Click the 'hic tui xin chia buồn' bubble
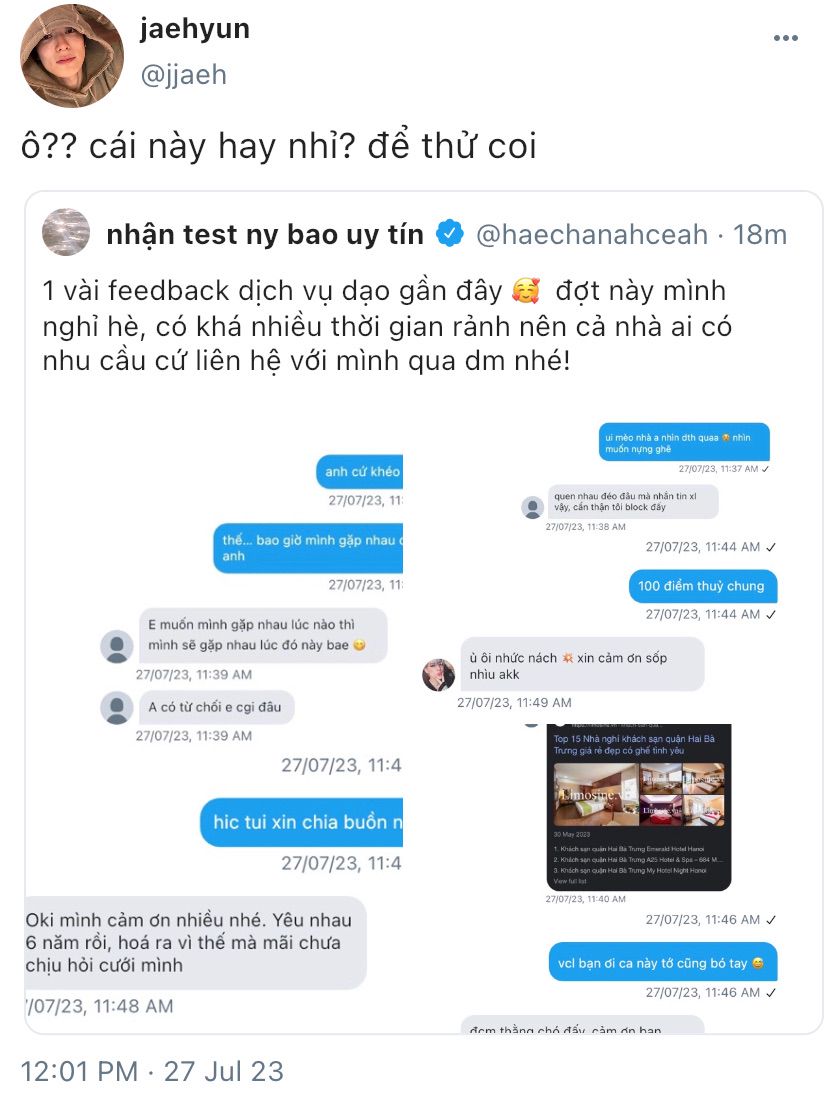This screenshot has width=828, height=1110. click(301, 822)
